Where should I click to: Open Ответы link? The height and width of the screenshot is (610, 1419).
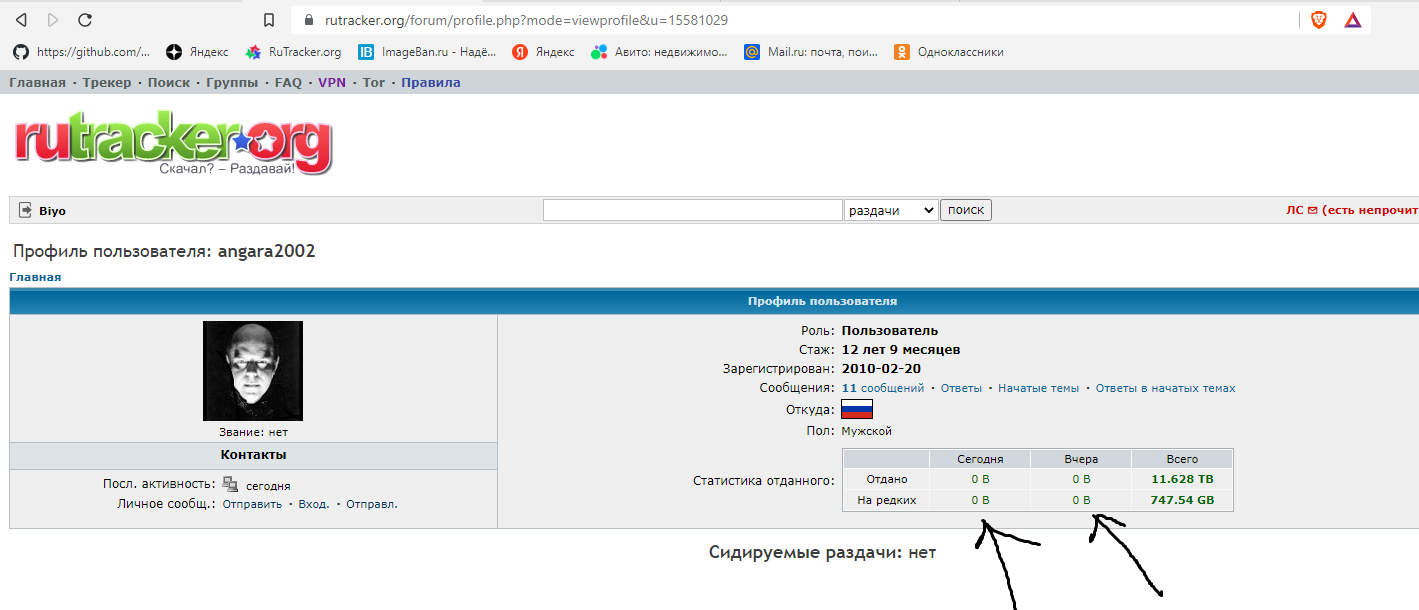[961, 388]
